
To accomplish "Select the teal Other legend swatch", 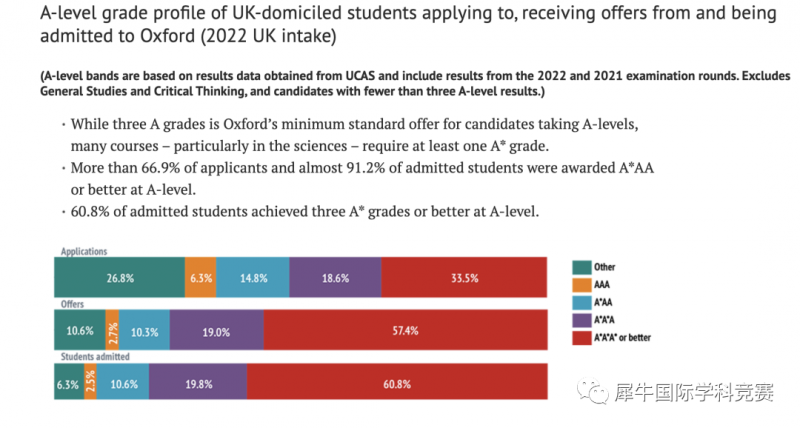I will [x=582, y=267].
